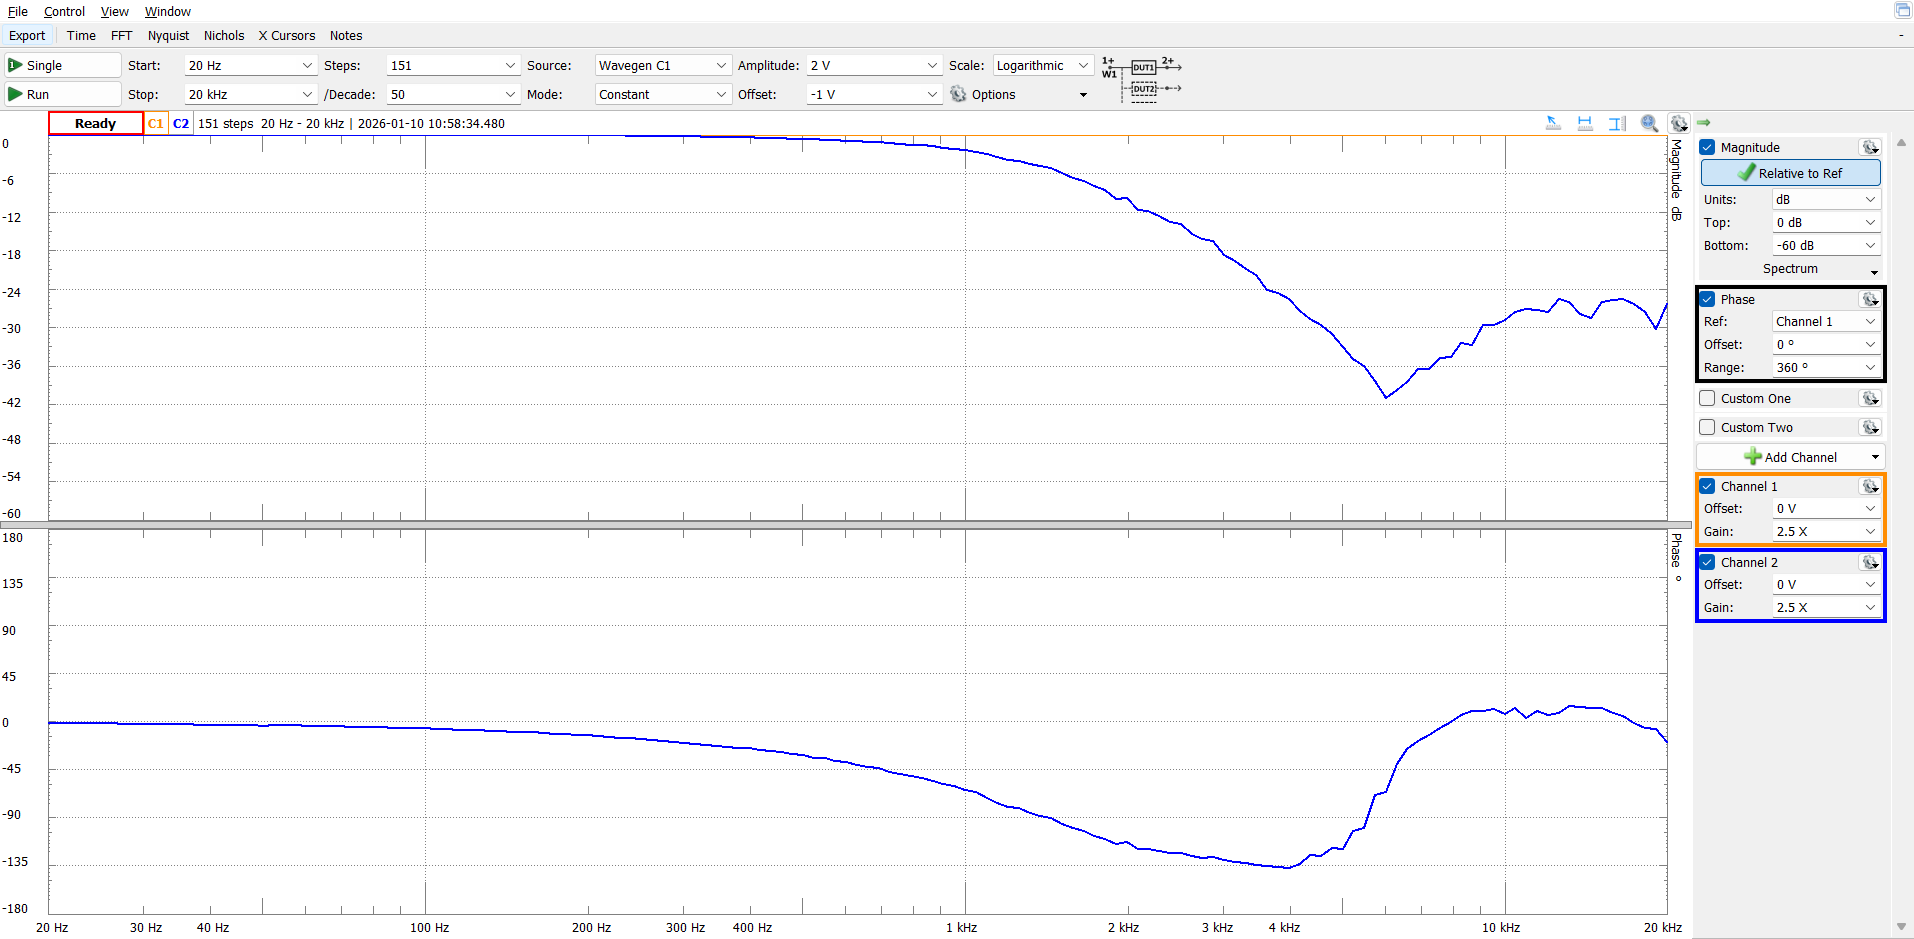Image resolution: width=1914 pixels, height=939 pixels.
Task: Uncheck the Magnitude checkbox
Action: (x=1708, y=147)
